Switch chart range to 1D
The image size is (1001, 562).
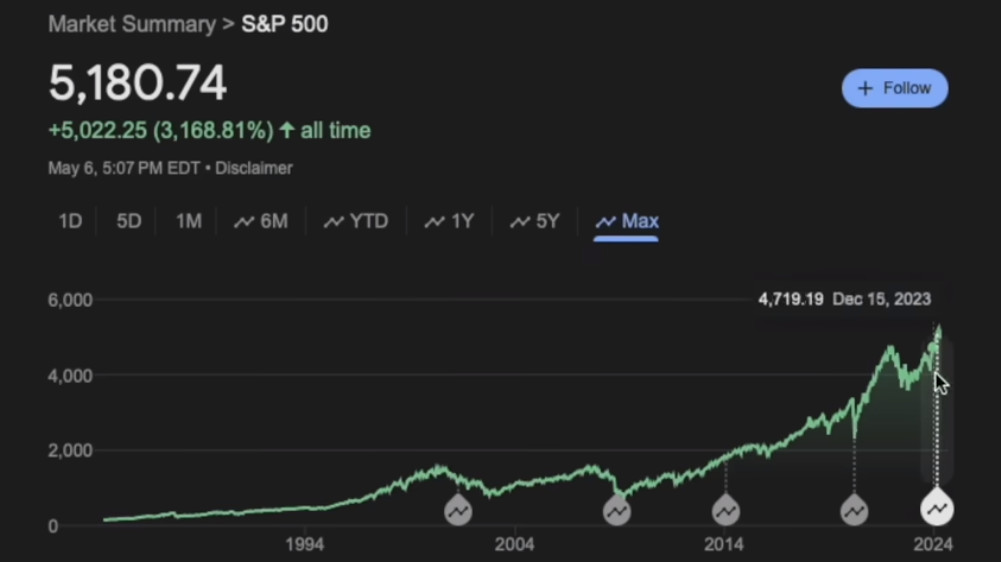70,221
